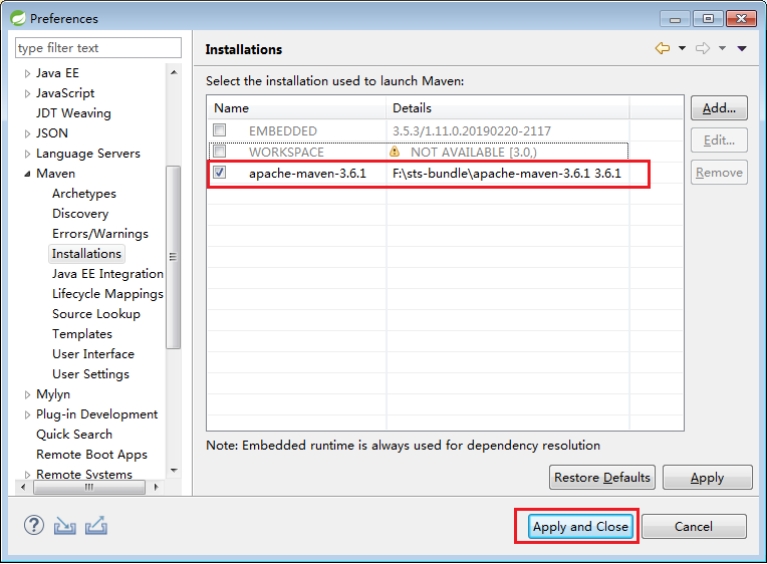This screenshot has height=564, width=767.
Task: Click the Remove button
Action: [719, 172]
